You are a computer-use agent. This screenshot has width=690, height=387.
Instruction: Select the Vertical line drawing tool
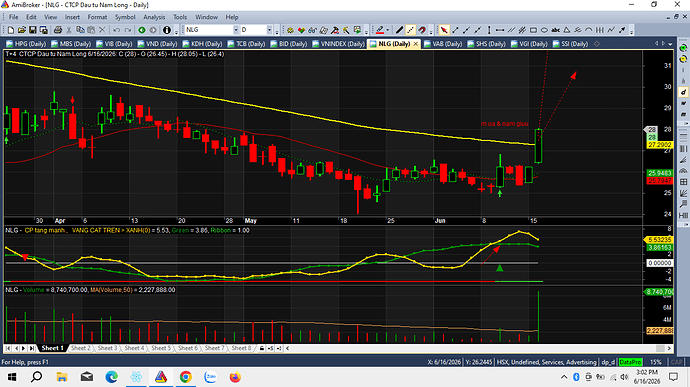click(489, 30)
